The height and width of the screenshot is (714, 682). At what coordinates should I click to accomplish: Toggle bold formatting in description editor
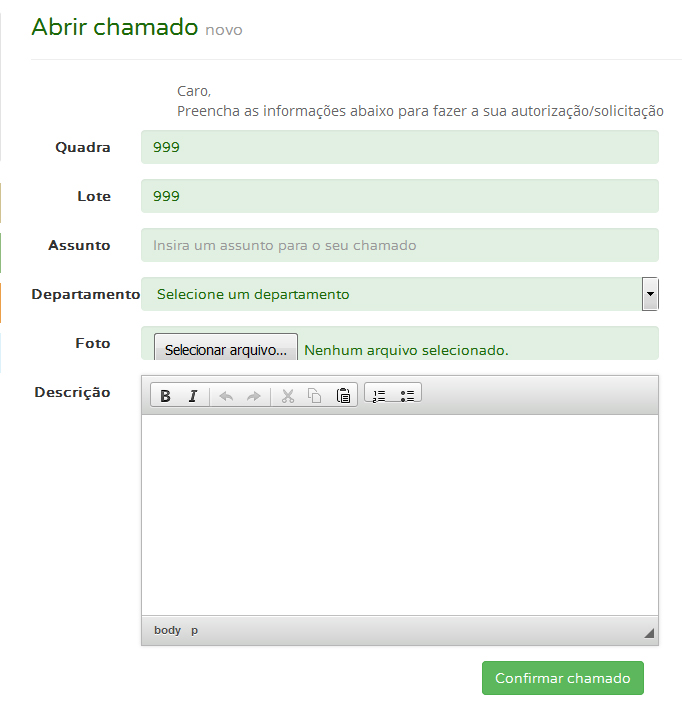166,396
